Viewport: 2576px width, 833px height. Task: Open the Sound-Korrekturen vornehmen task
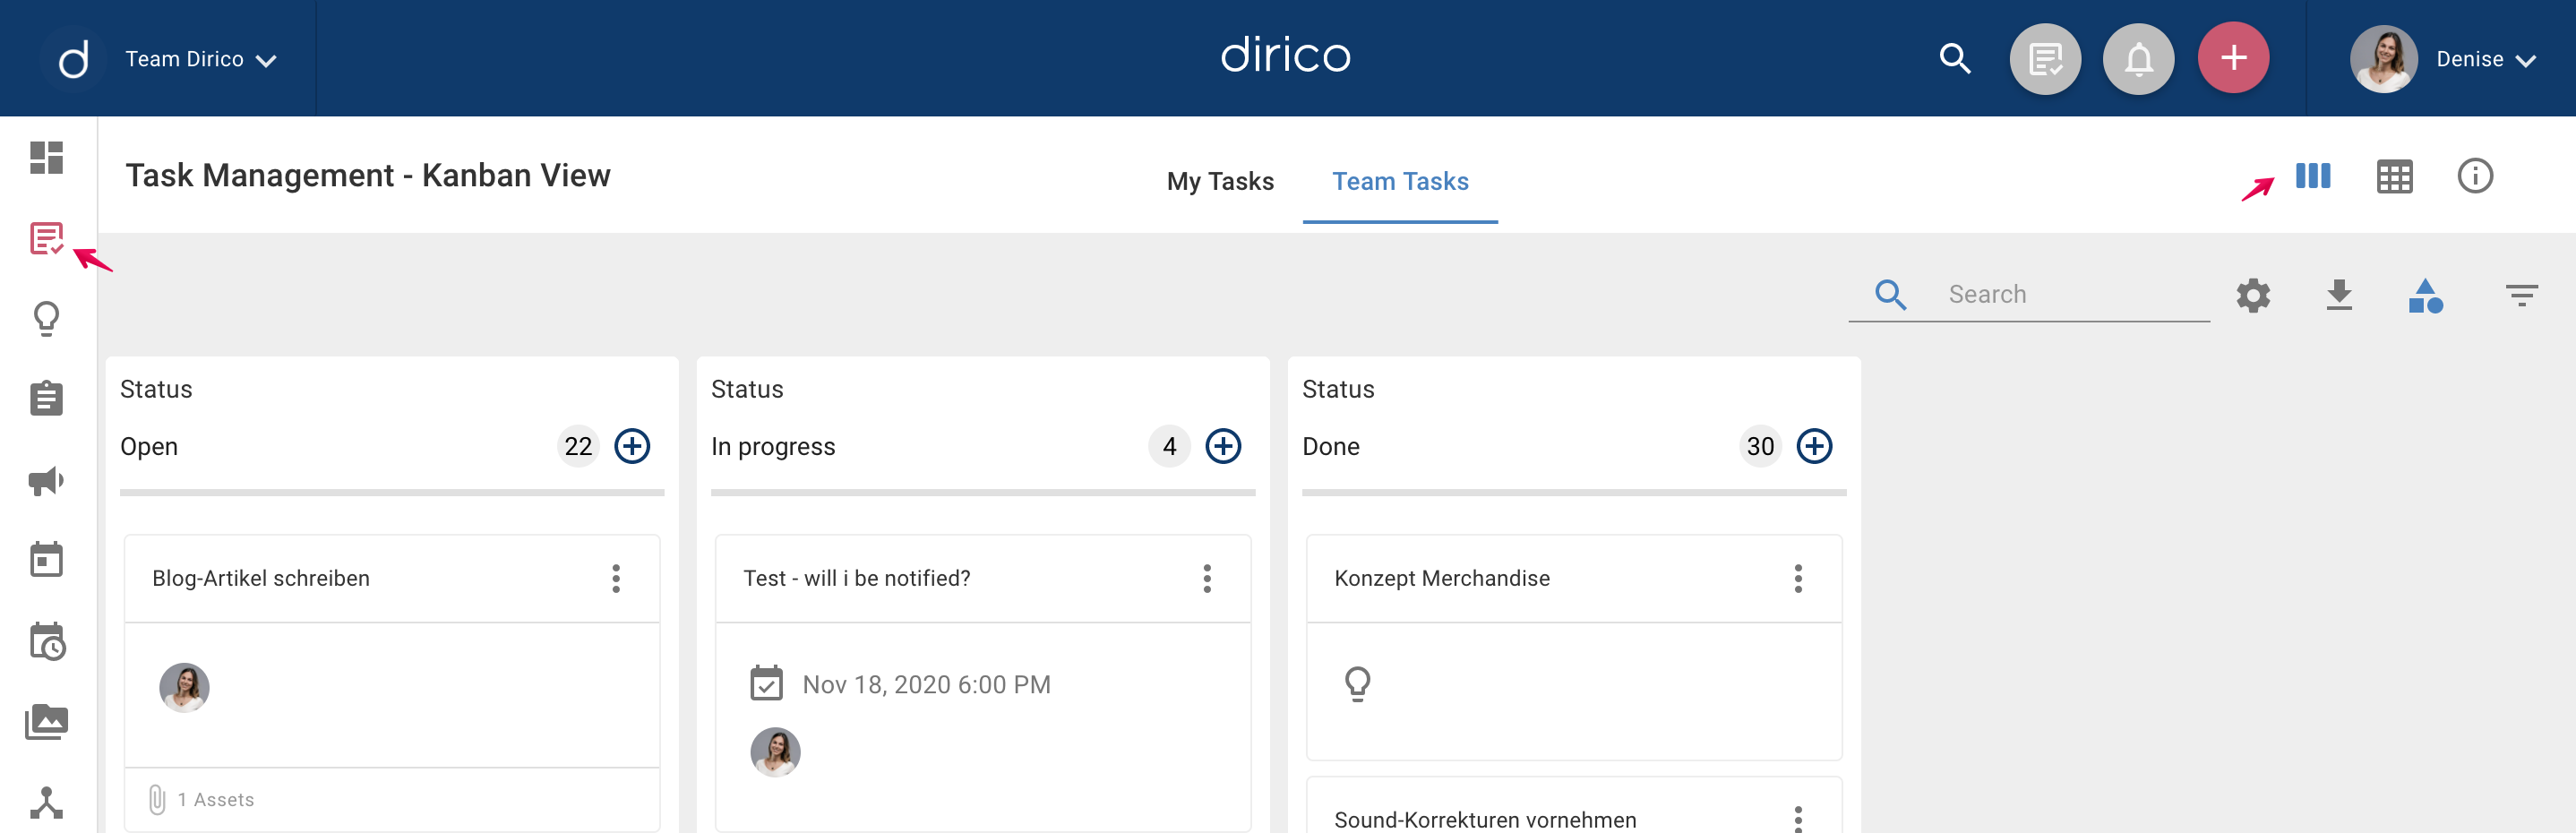click(1485, 819)
